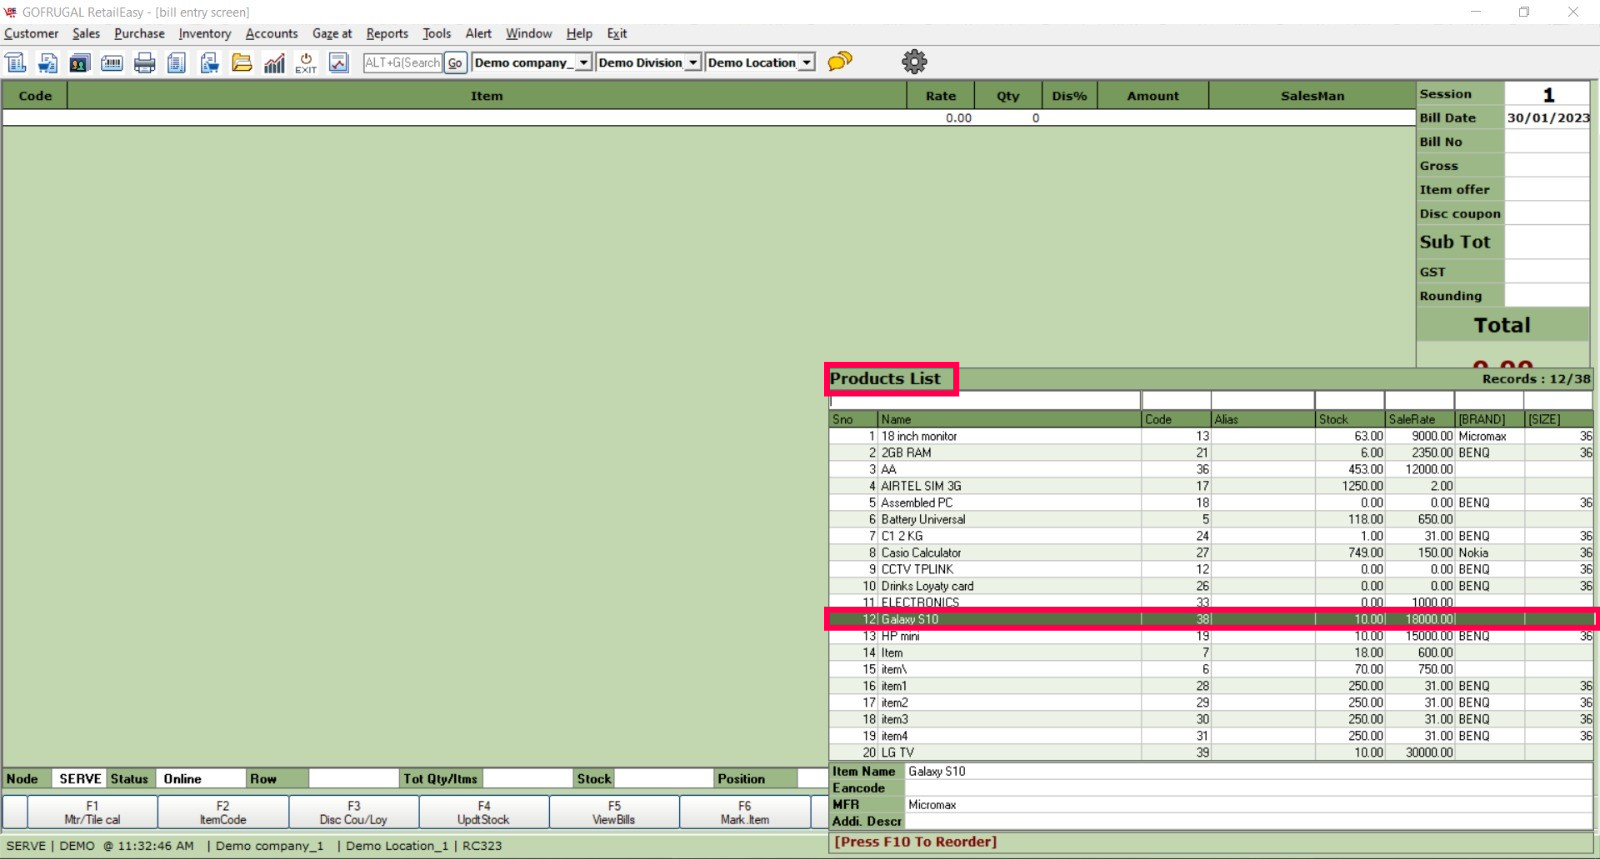Click the Alias column header
This screenshot has height=859, width=1600.
[1263, 419]
